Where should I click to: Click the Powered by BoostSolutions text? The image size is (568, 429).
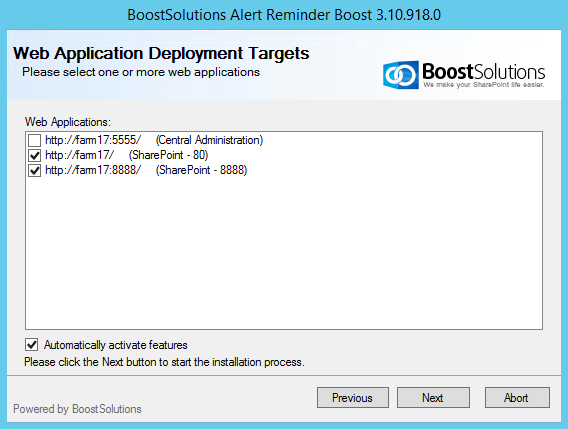pyautogui.click(x=77, y=409)
